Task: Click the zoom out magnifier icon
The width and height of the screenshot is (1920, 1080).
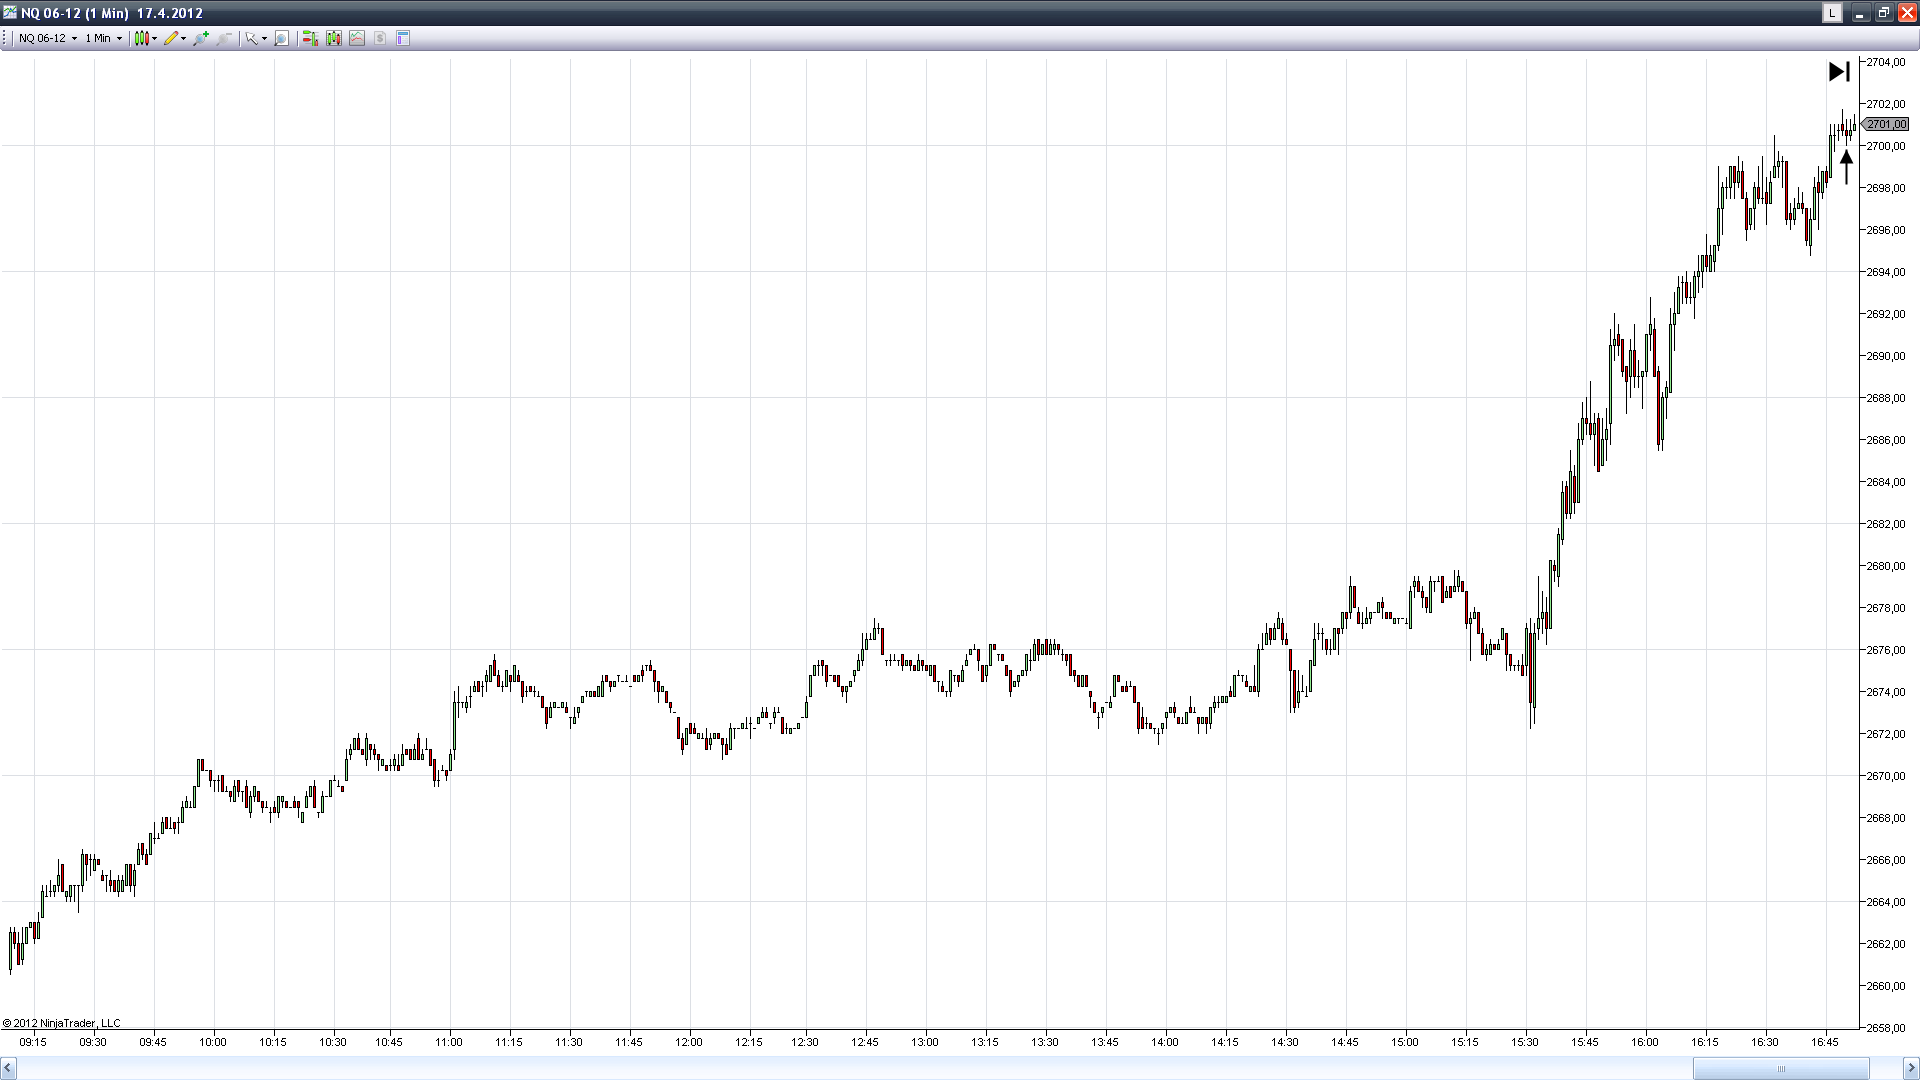Action: click(224, 38)
